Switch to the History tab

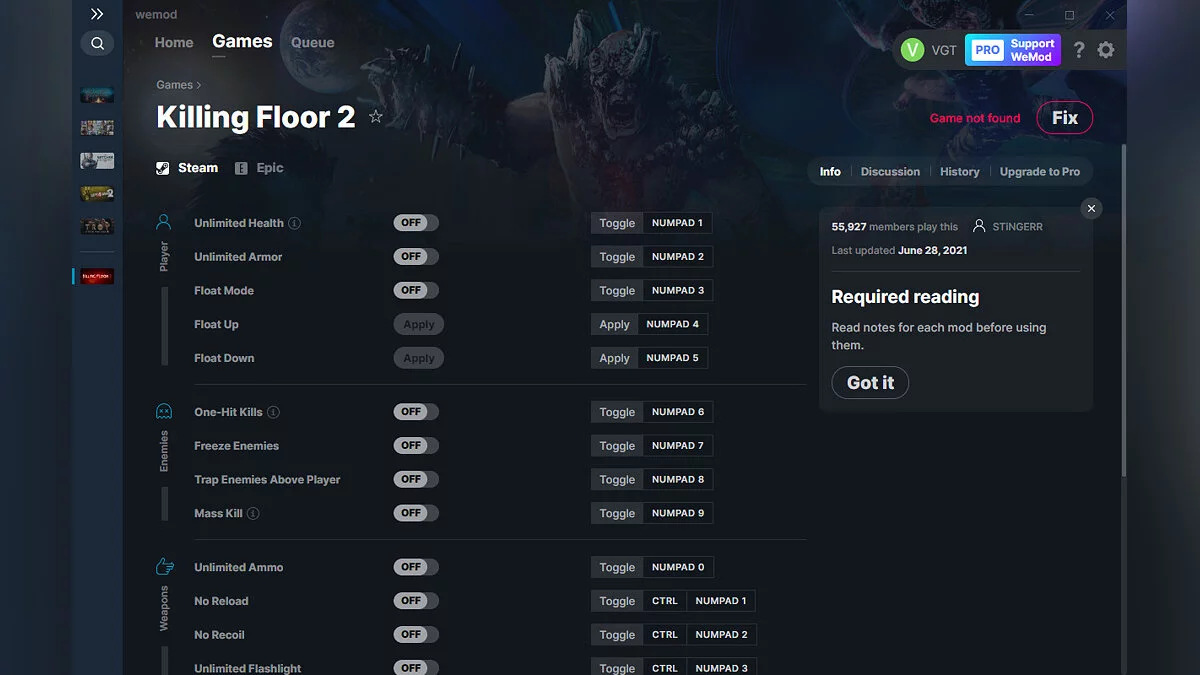coord(960,172)
